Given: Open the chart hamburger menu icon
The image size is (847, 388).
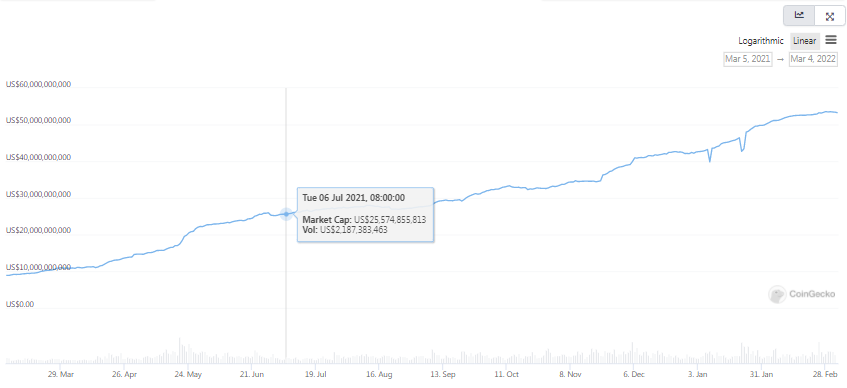Looking at the screenshot, I should click(831, 40).
